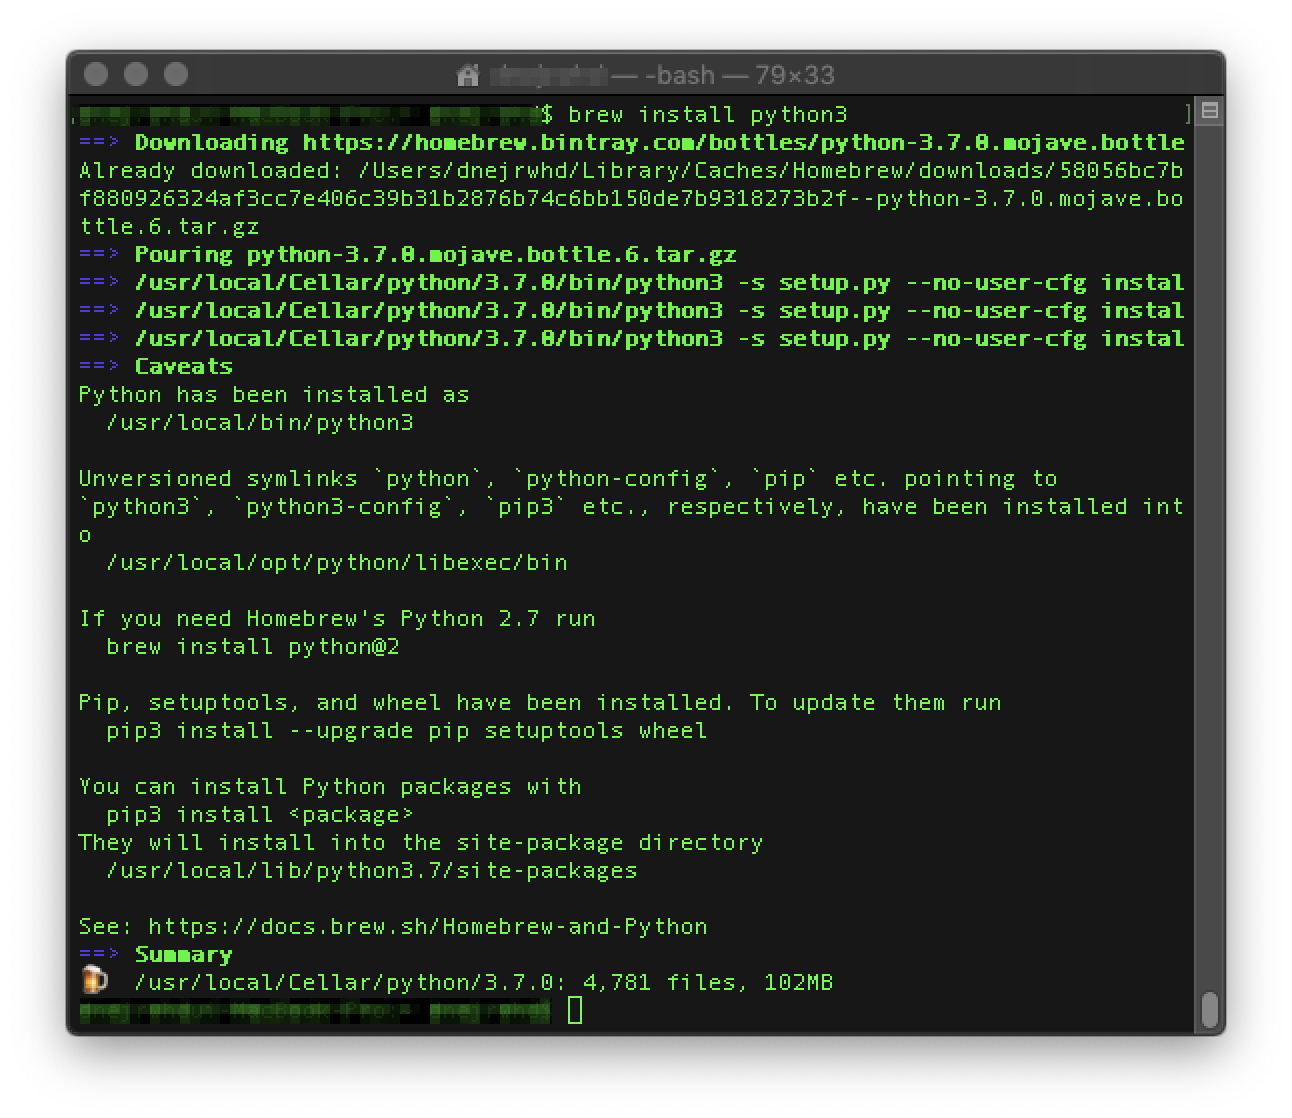Click the cursor block at the final prompt

[575, 1010]
